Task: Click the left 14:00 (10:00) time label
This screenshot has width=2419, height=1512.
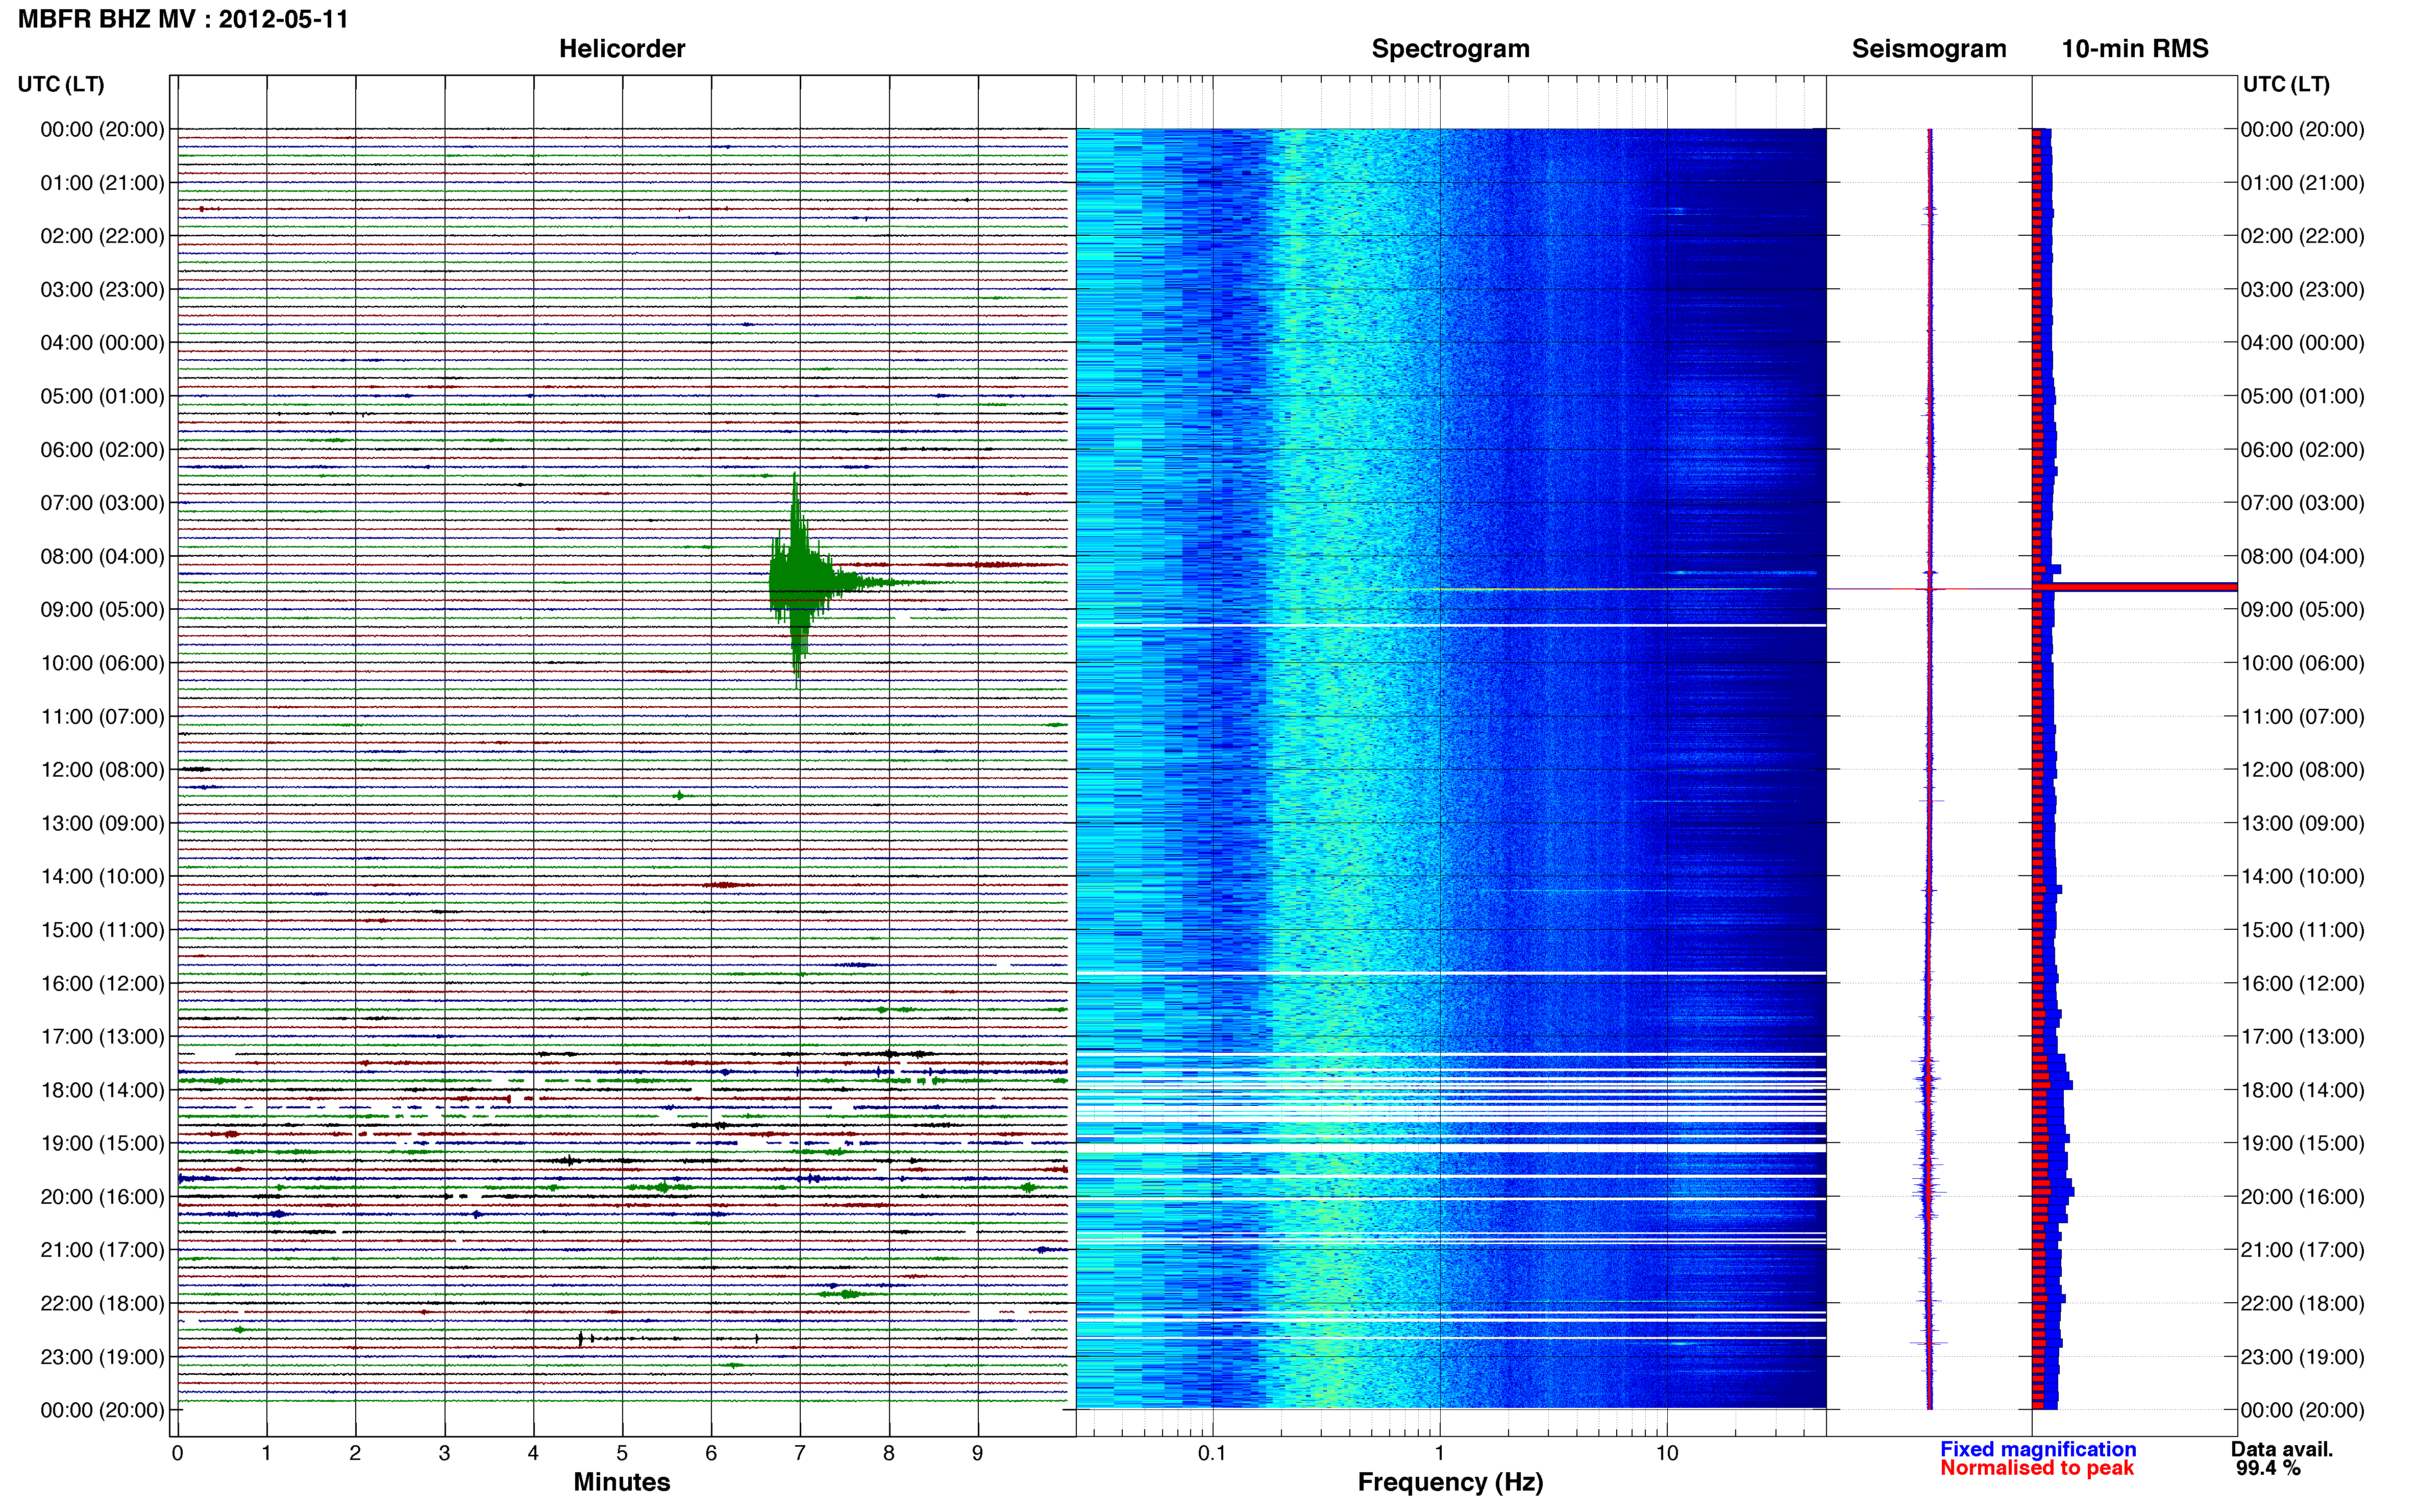Action: coord(102,877)
